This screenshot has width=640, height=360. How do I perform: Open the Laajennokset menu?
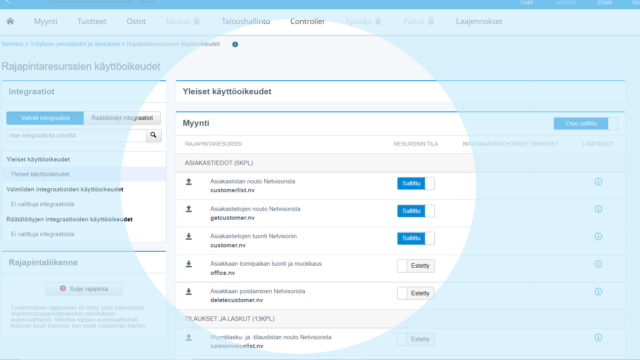click(x=479, y=21)
